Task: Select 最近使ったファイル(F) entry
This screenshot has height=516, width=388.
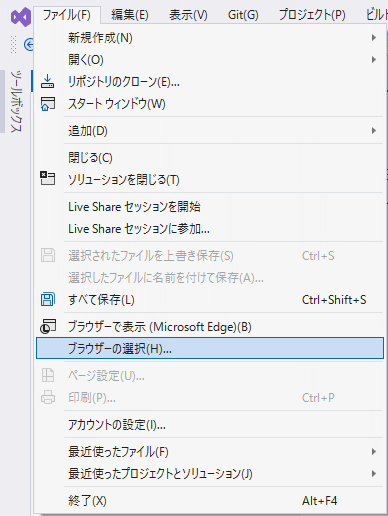Action: click(x=210, y=452)
